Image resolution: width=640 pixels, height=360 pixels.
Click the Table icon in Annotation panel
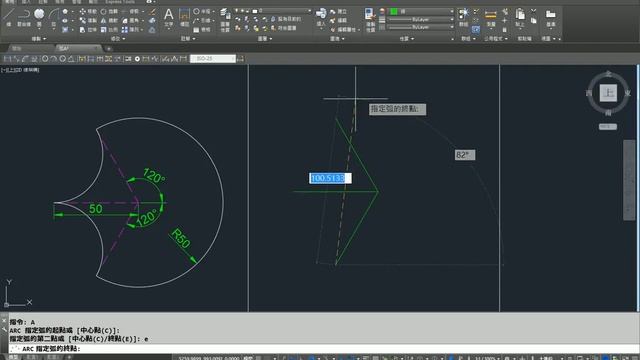[x=196, y=29]
